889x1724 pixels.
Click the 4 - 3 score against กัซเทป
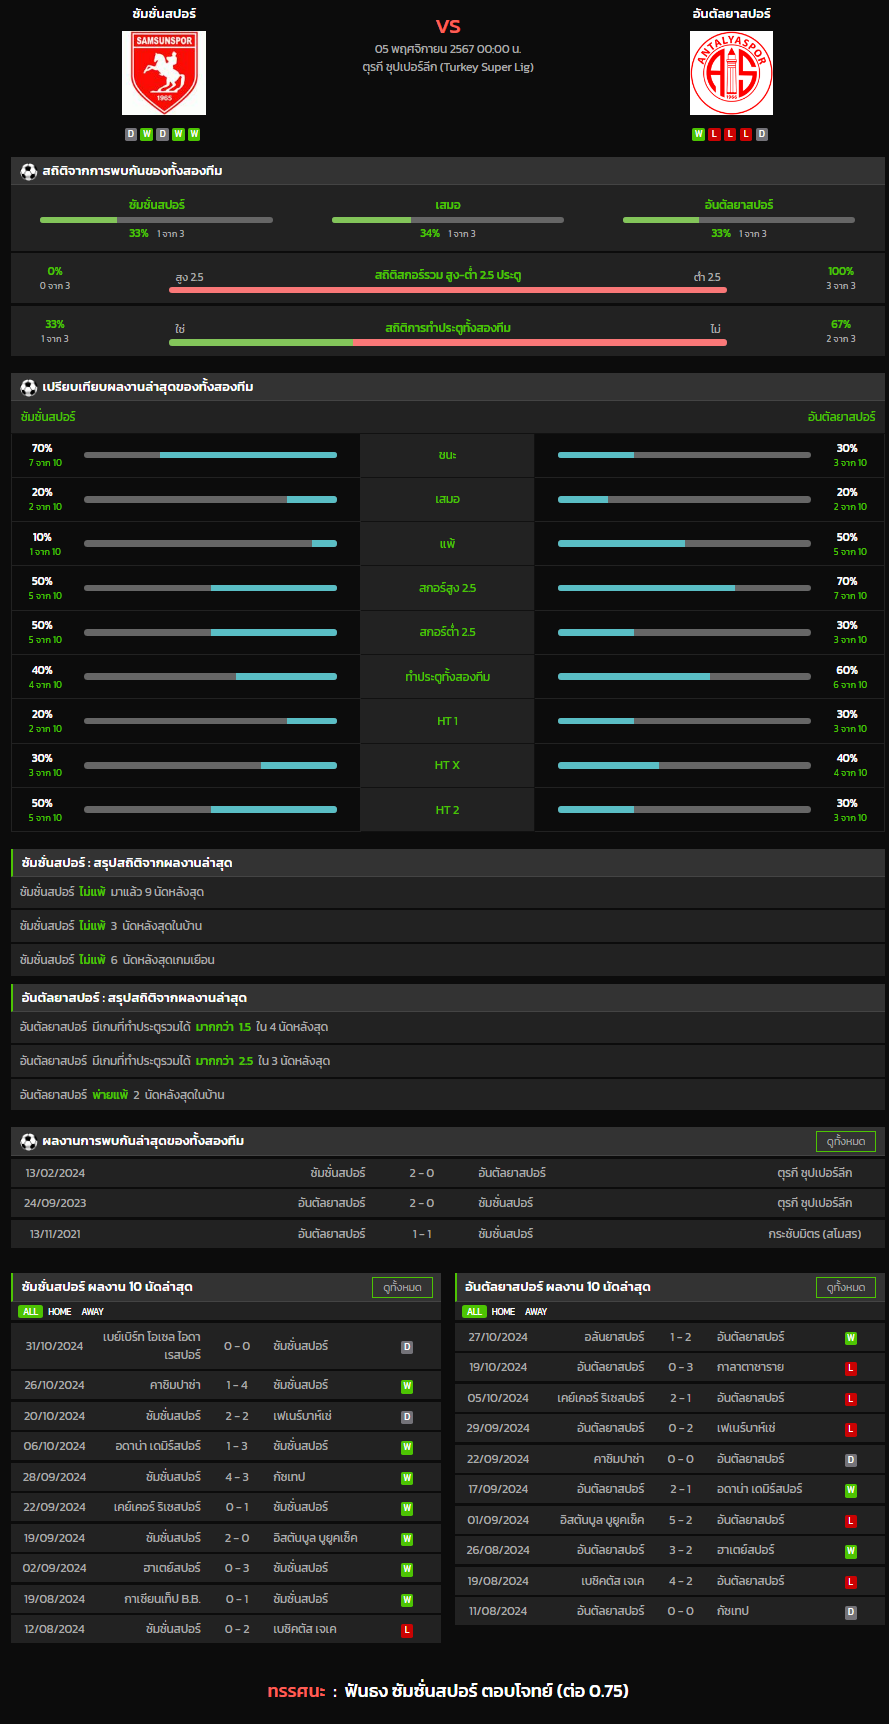coord(237,1478)
